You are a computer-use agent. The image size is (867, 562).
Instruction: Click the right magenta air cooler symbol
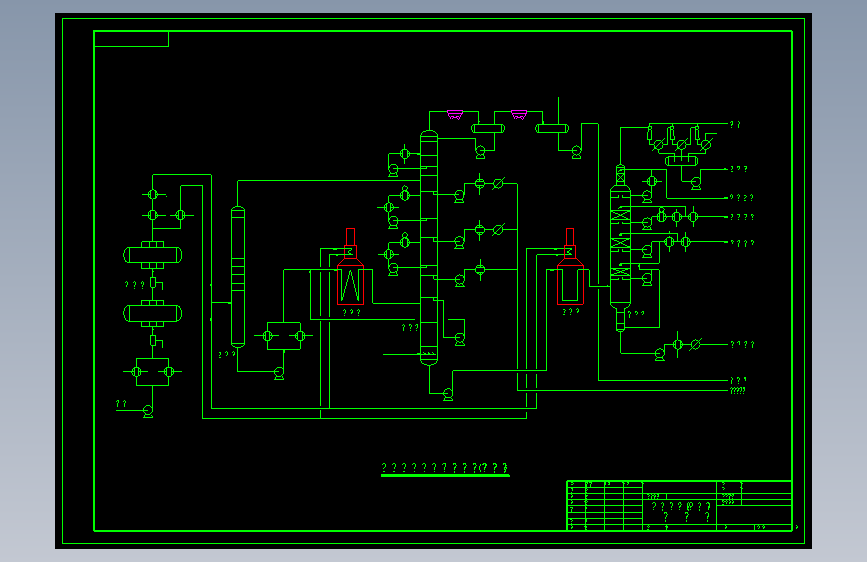pyautogui.click(x=519, y=115)
